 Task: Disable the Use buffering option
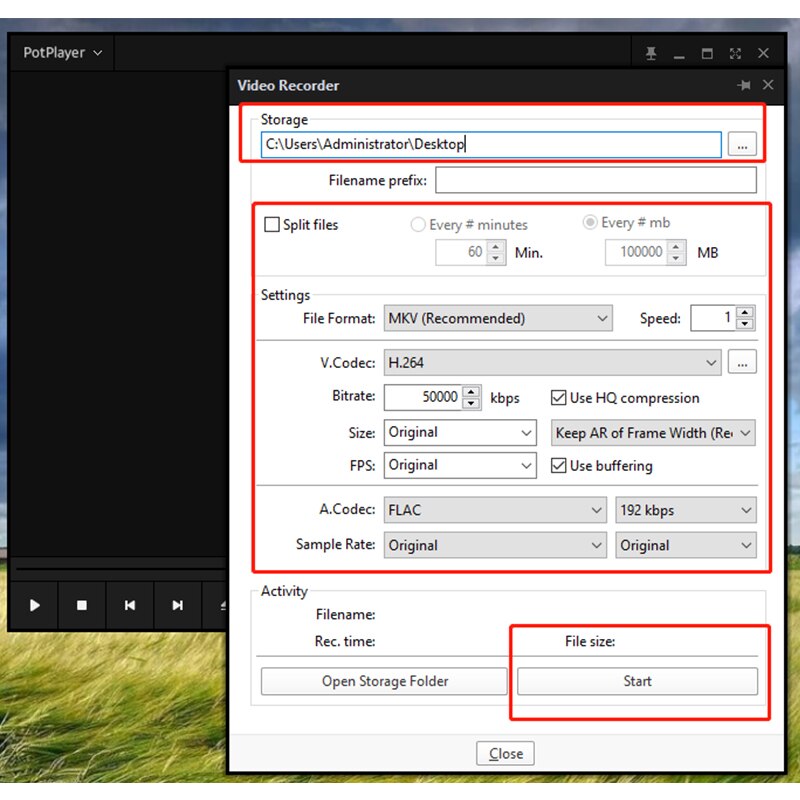559,465
